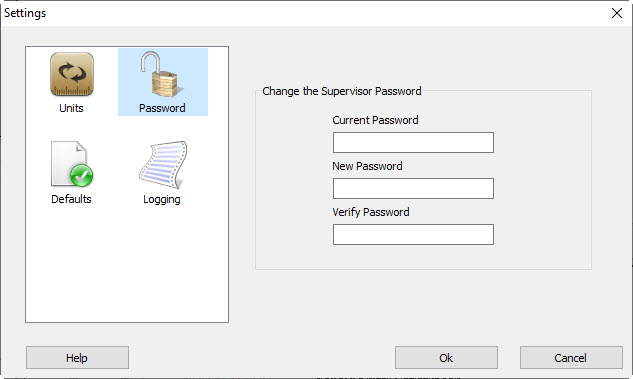Click the Verify Password label text
This screenshot has height=379, width=633.
click(x=371, y=212)
